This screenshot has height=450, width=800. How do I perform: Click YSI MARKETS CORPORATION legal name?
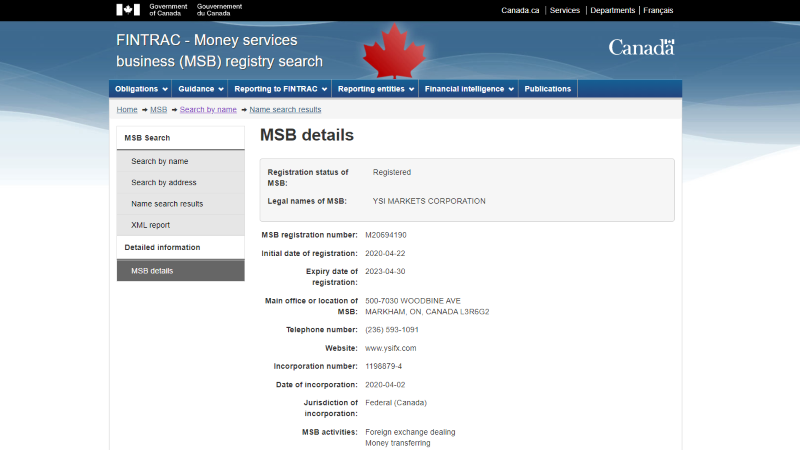pyautogui.click(x=429, y=201)
